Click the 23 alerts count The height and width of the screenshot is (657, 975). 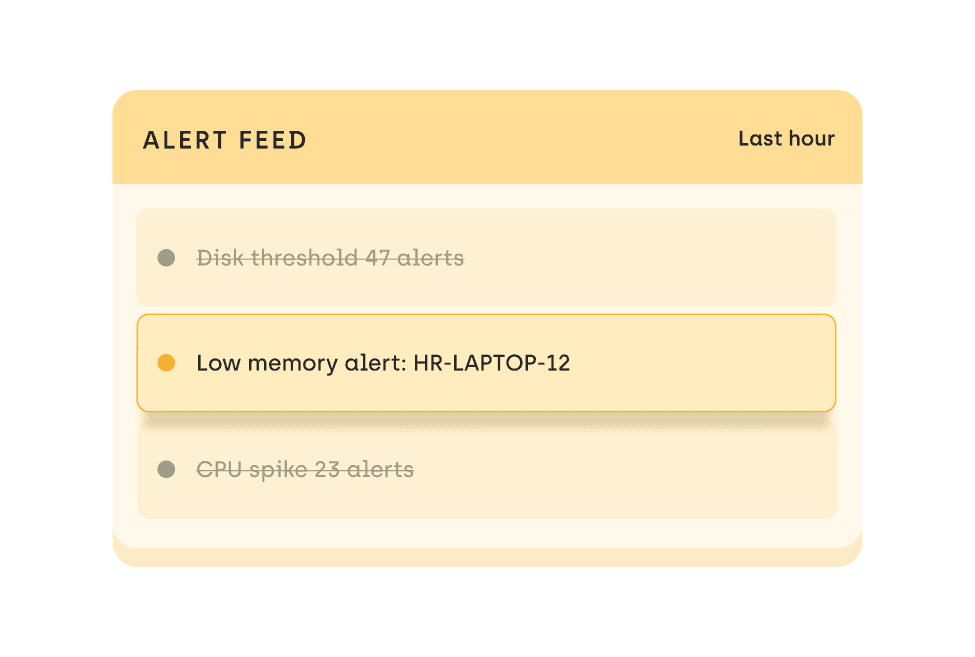pos(364,469)
